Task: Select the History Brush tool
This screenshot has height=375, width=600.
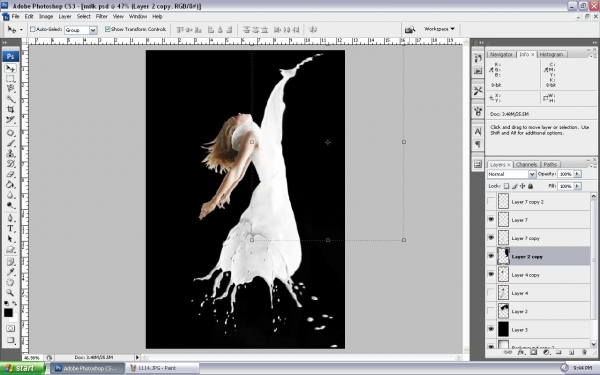Action: pos(10,164)
